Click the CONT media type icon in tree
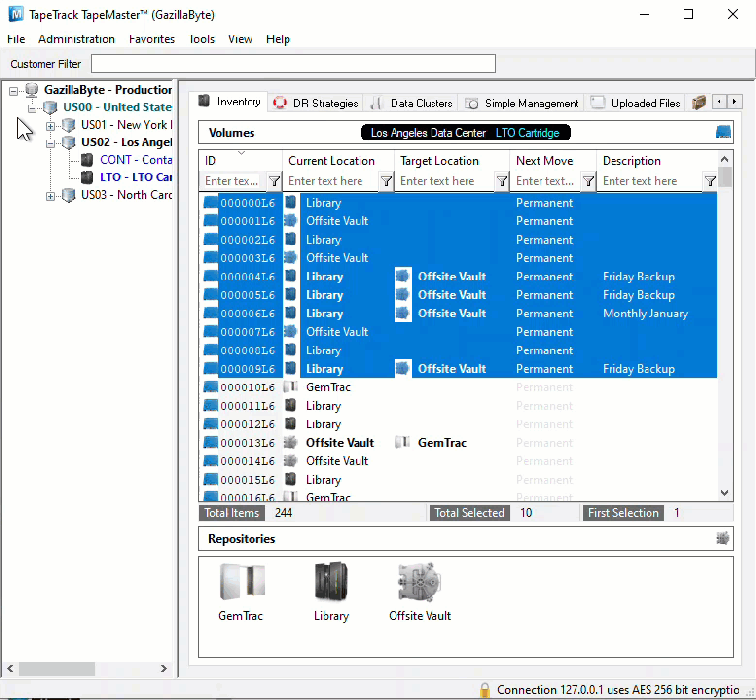The height and width of the screenshot is (700, 756). (x=87, y=160)
